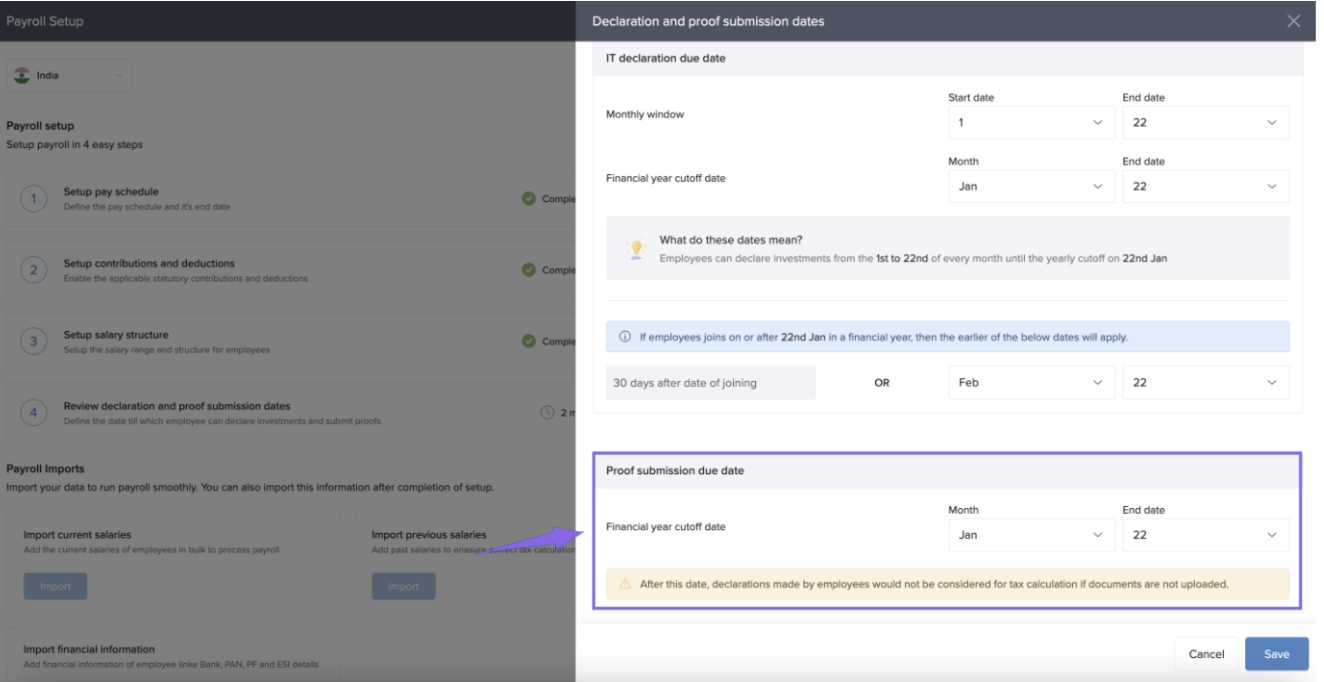The width and height of the screenshot is (1324, 682).
Task: Click the India flag icon
Action: pyautogui.click(x=22, y=75)
